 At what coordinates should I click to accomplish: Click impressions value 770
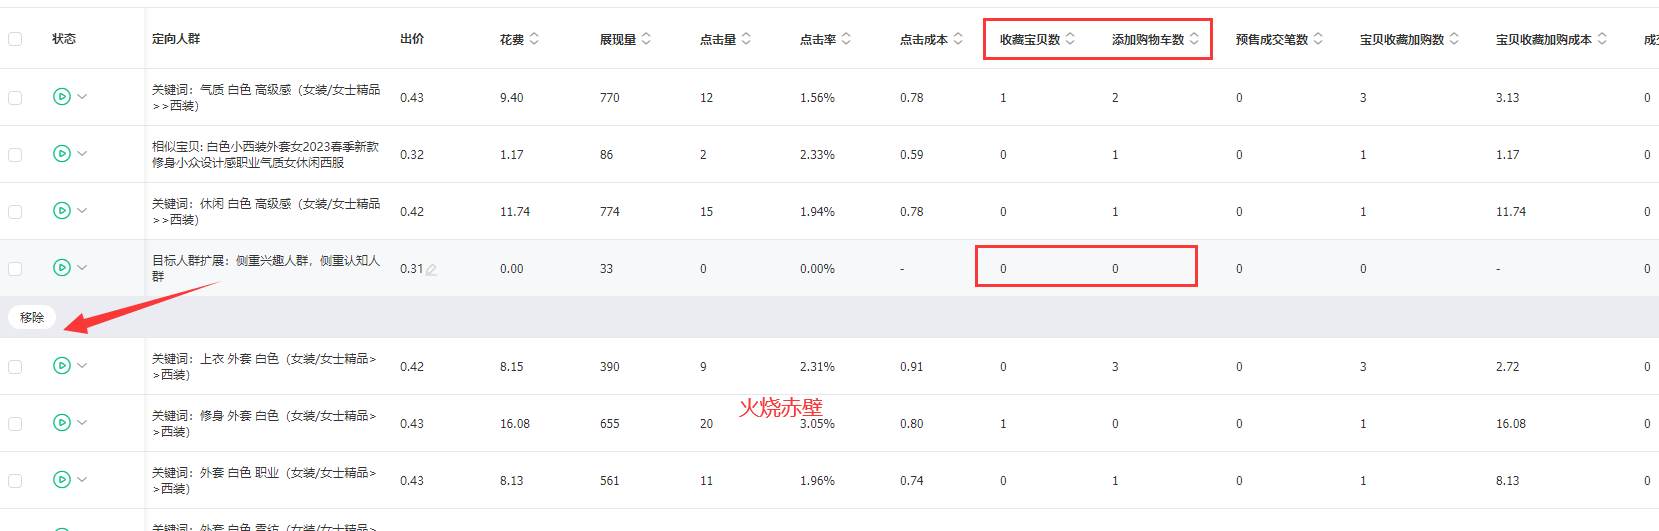click(610, 98)
